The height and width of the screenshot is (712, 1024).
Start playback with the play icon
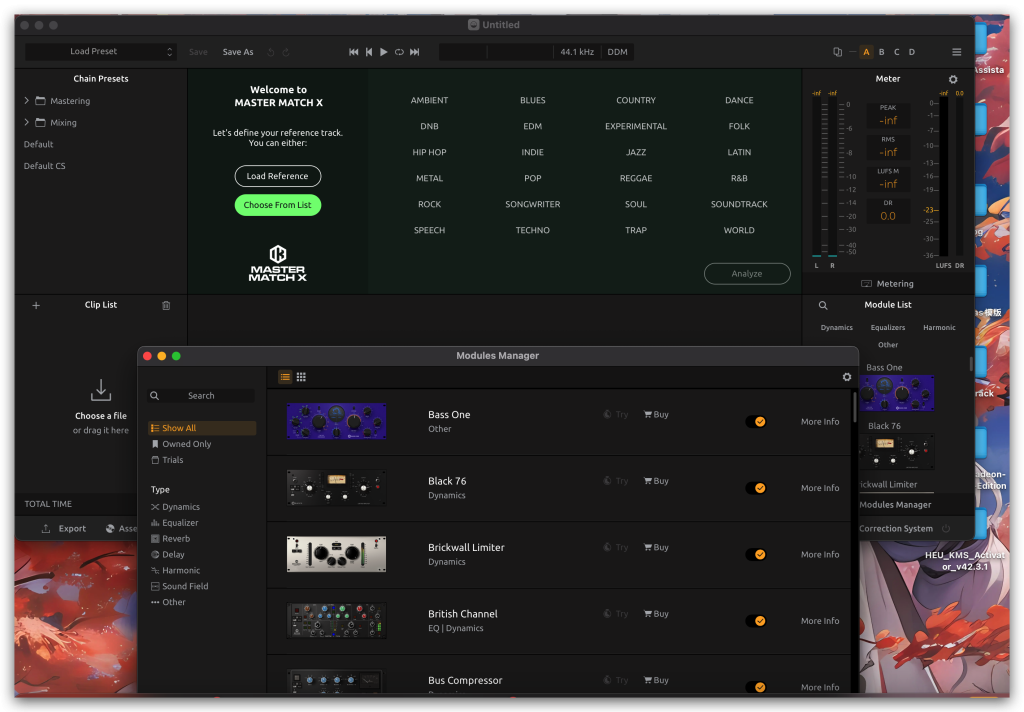coord(384,52)
